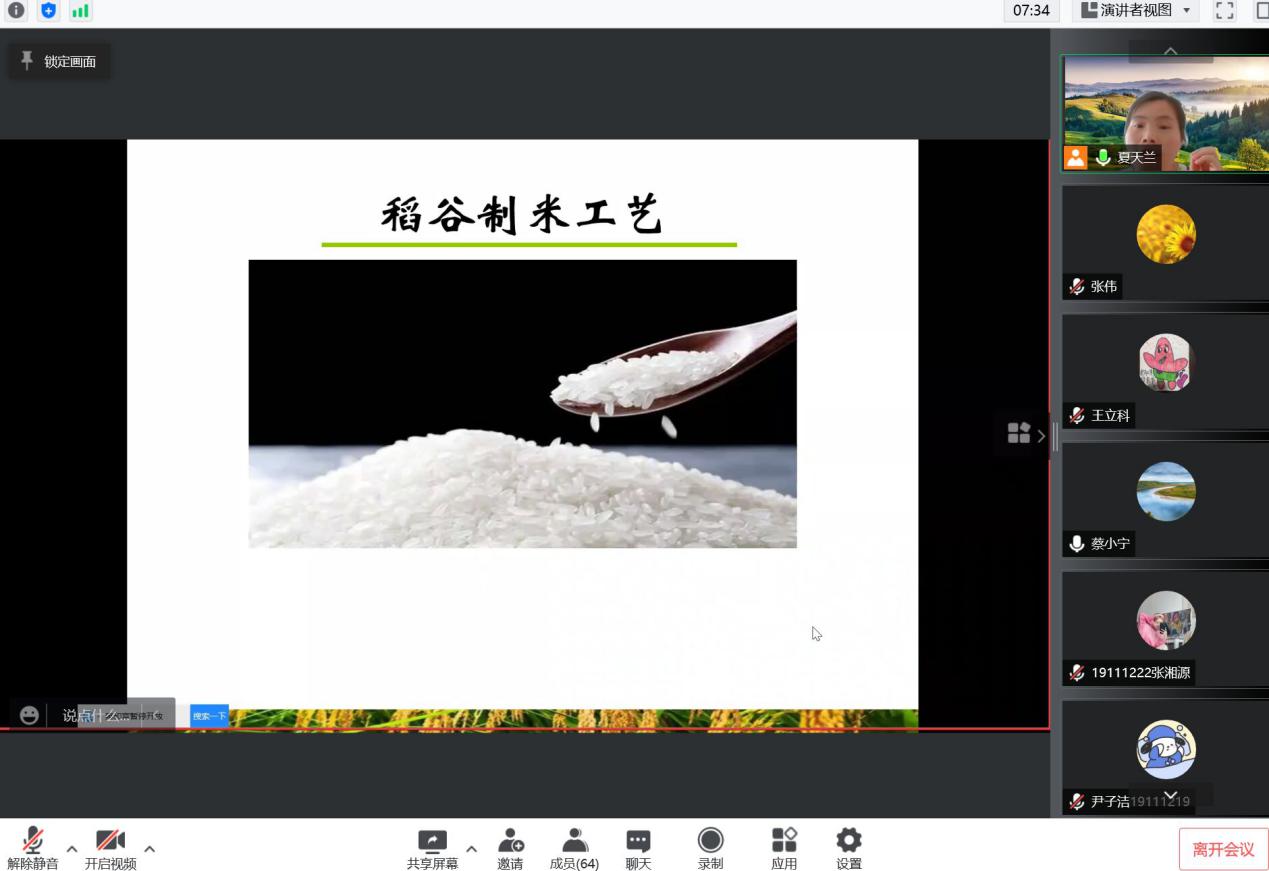Open the 演讲者视图 view dropdown
Screen dimensions: 1269x871
click(x=1137, y=11)
